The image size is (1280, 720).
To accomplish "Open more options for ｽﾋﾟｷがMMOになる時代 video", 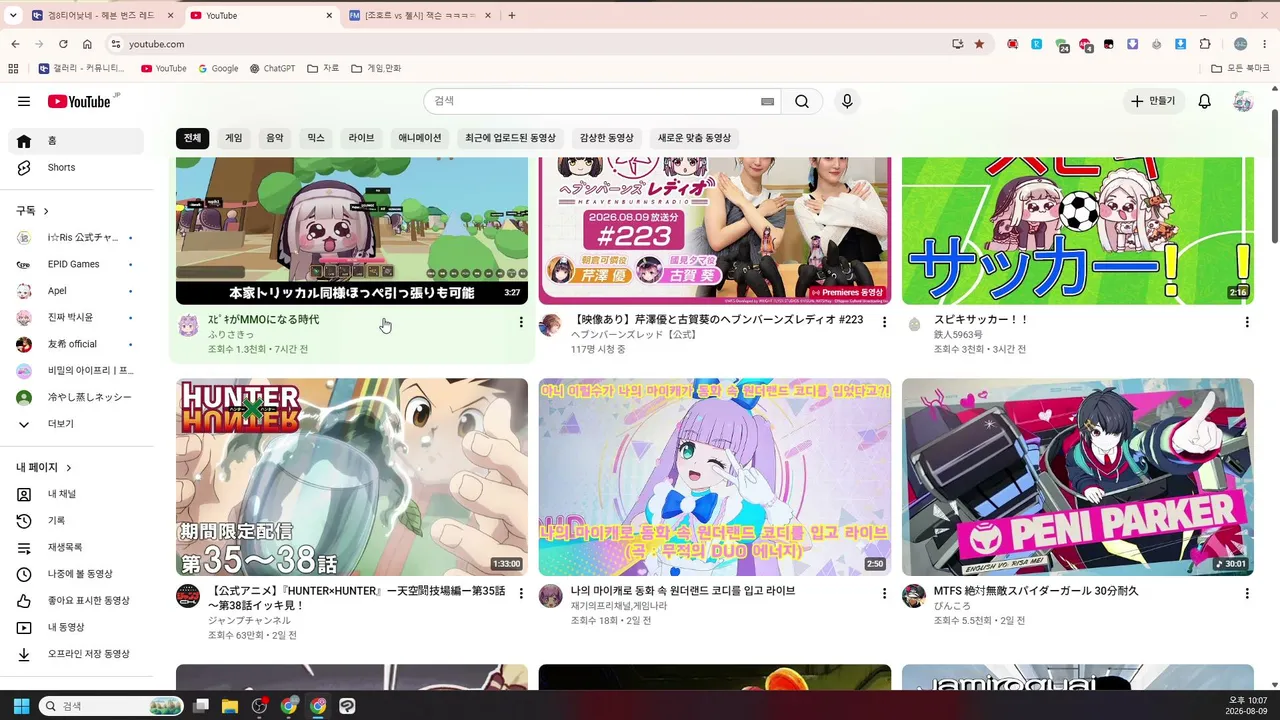I will [520, 322].
